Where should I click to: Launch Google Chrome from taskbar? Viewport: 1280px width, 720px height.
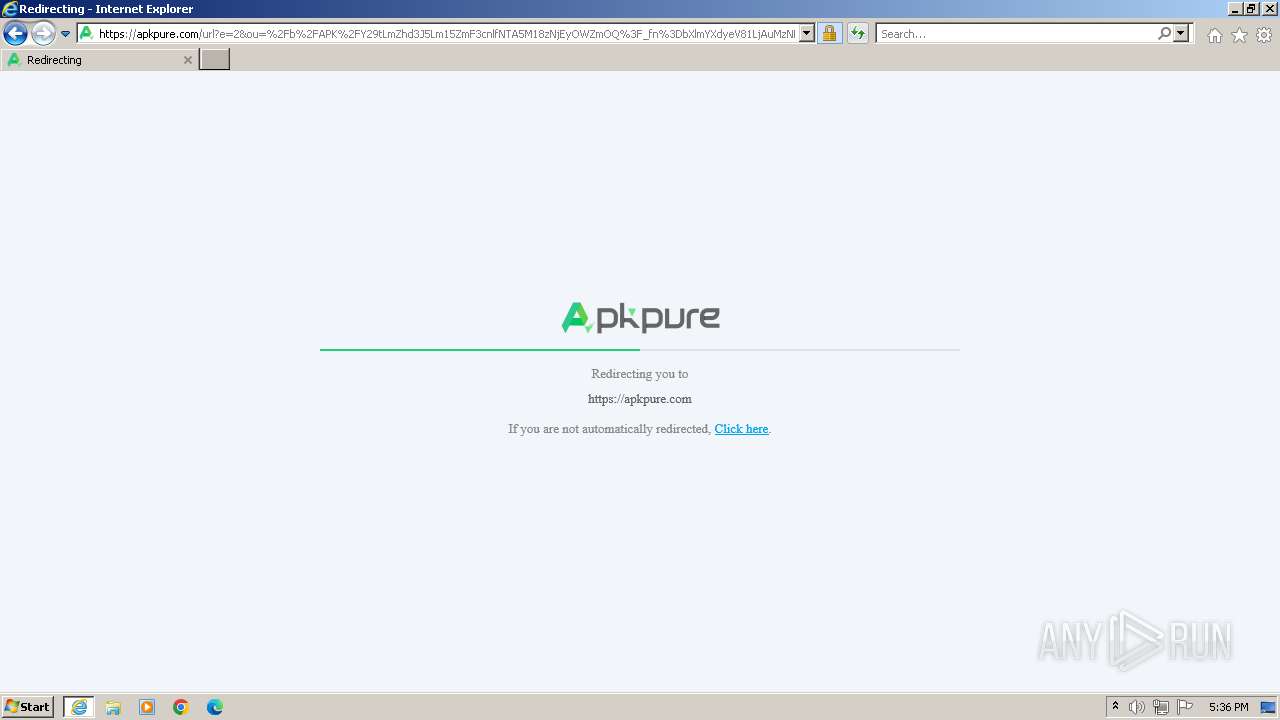click(x=181, y=707)
